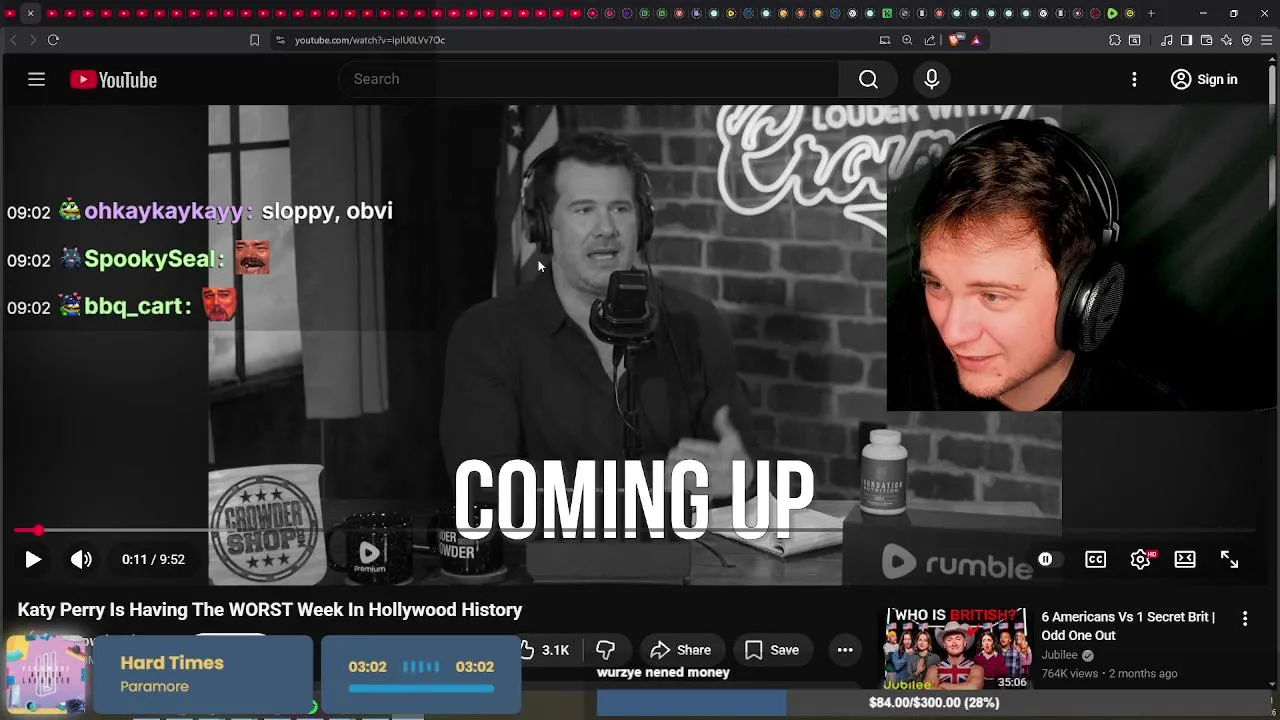The image size is (1280, 720).
Task: Open site settings icon beside URL
Action: (280, 40)
